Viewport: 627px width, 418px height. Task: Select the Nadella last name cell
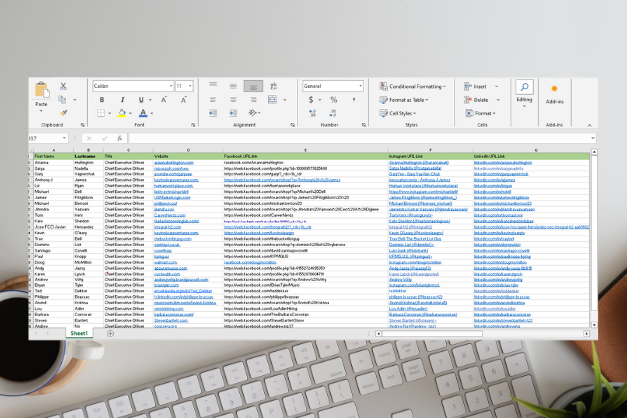tap(88, 168)
